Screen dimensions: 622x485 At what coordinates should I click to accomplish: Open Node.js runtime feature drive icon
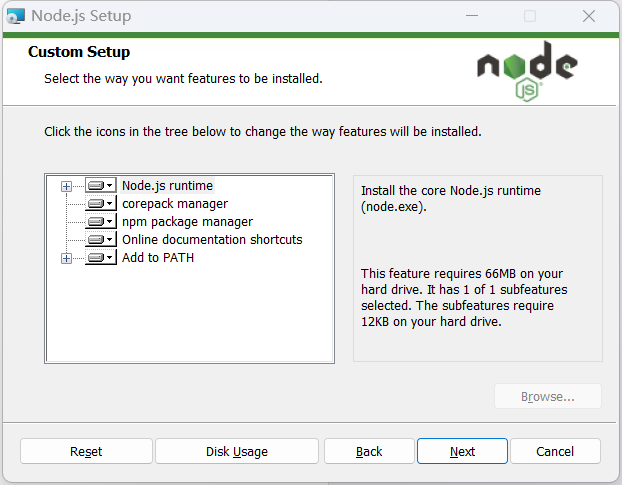point(101,186)
